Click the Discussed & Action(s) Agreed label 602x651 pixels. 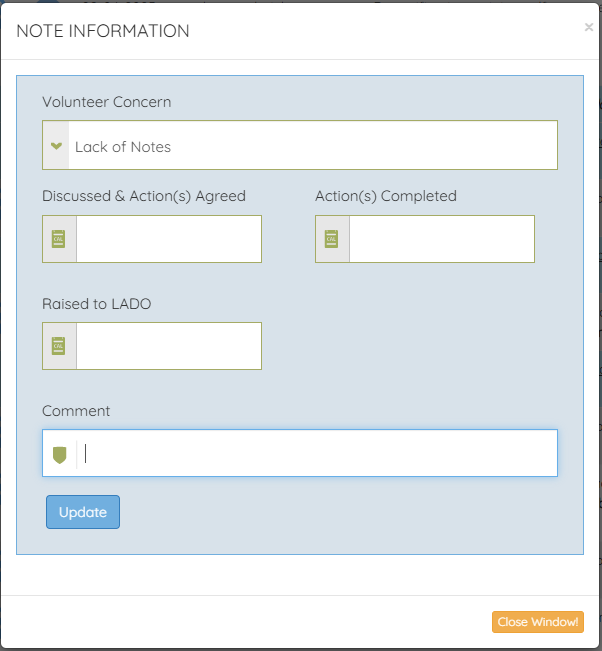pos(144,196)
